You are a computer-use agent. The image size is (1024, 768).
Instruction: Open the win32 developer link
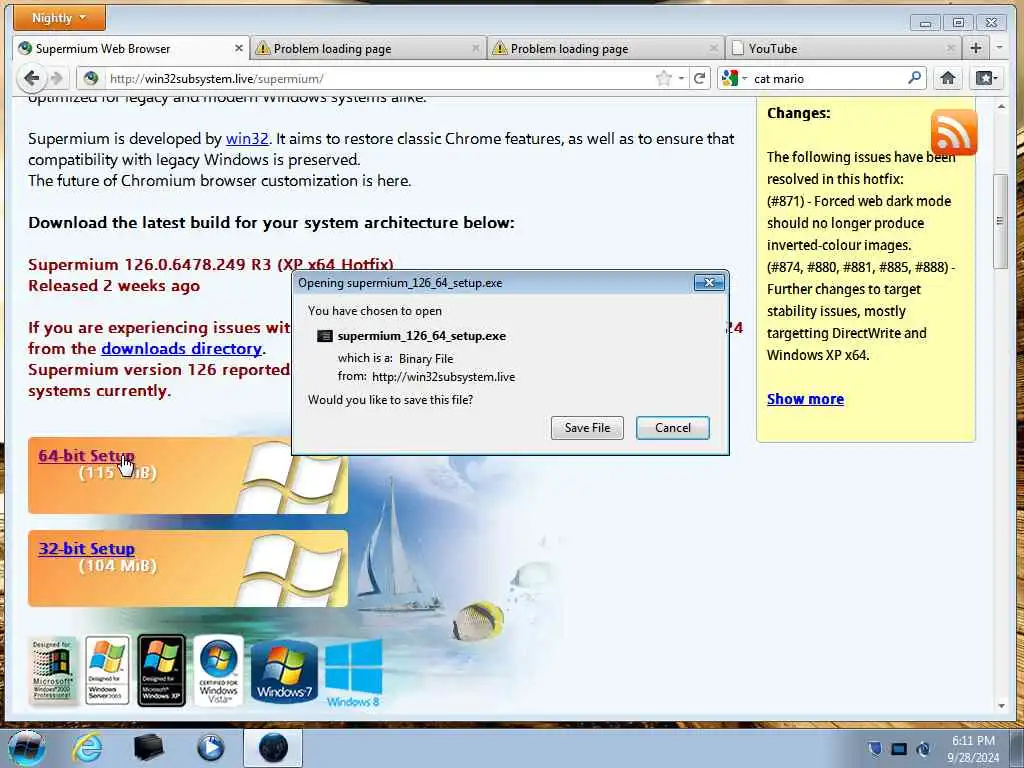coord(247,138)
